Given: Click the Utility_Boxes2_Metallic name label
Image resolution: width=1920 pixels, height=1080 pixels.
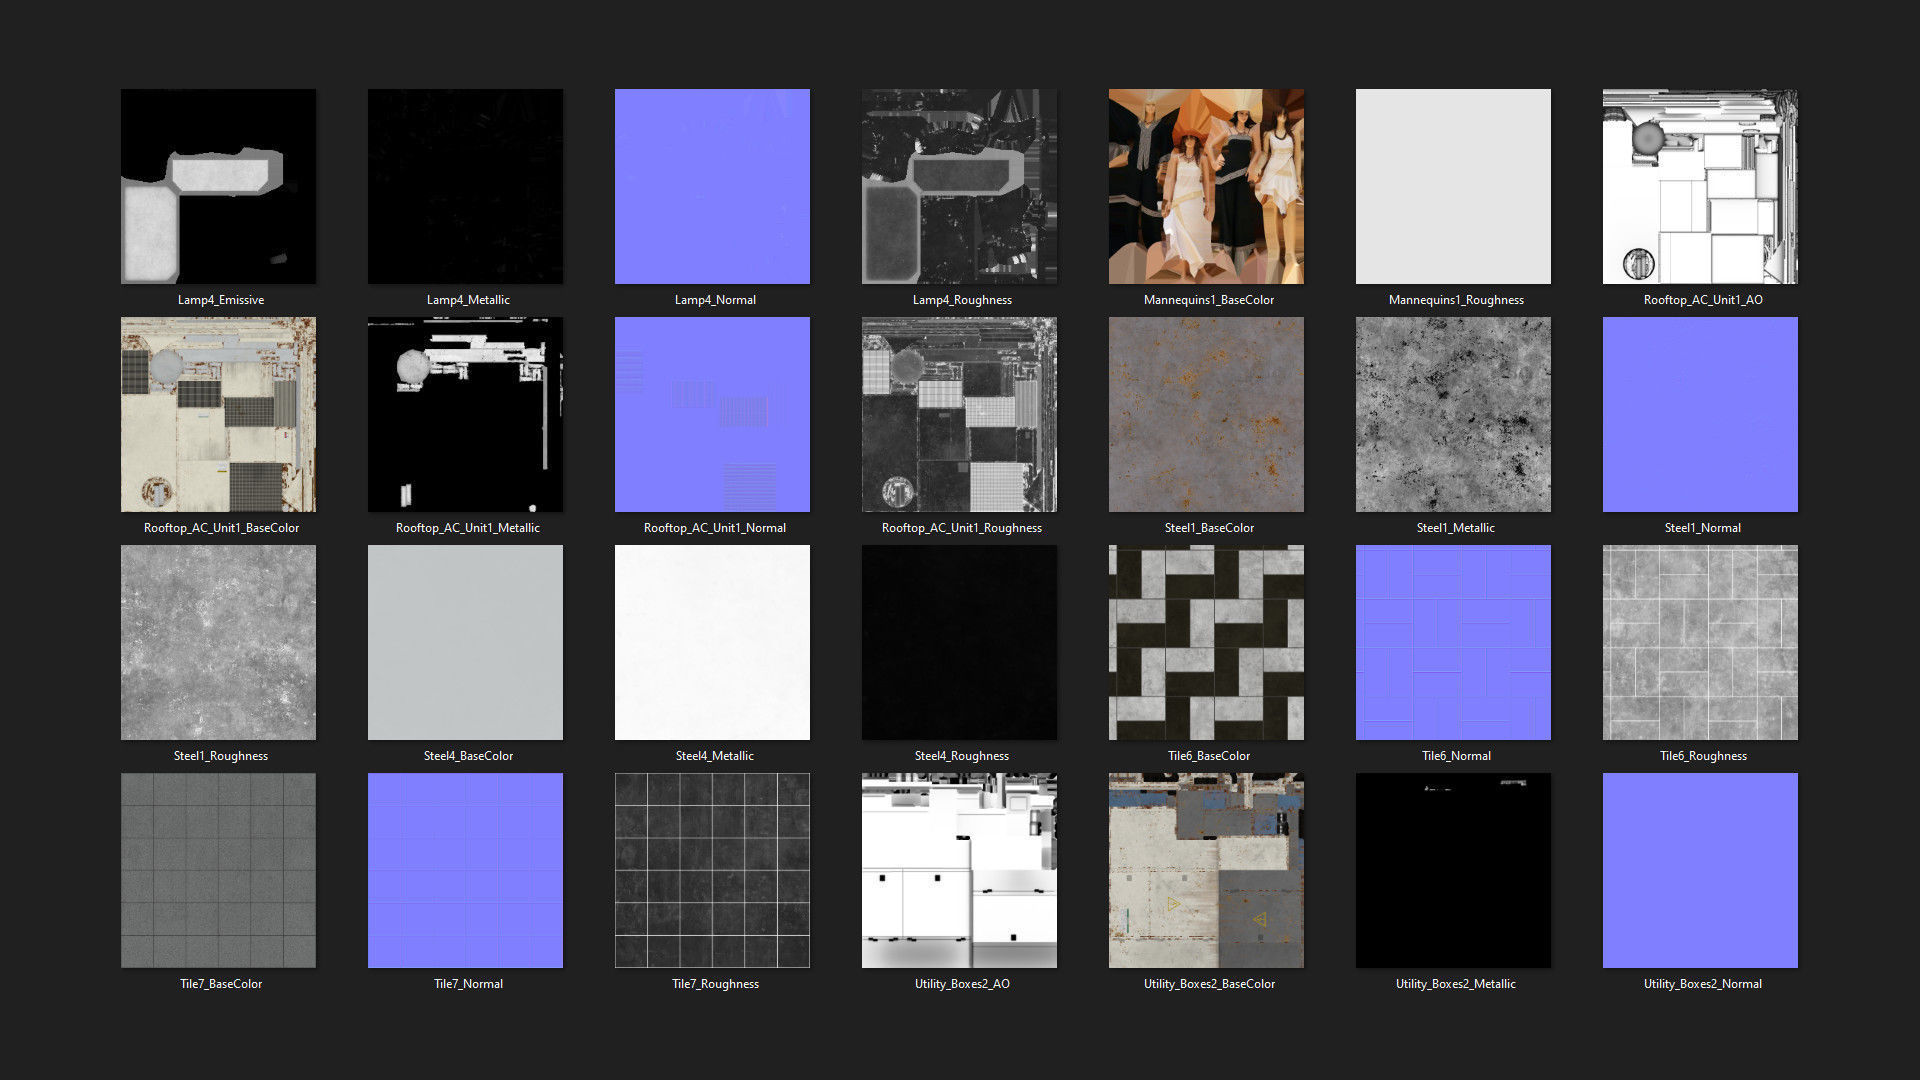Looking at the screenshot, I should (1455, 984).
